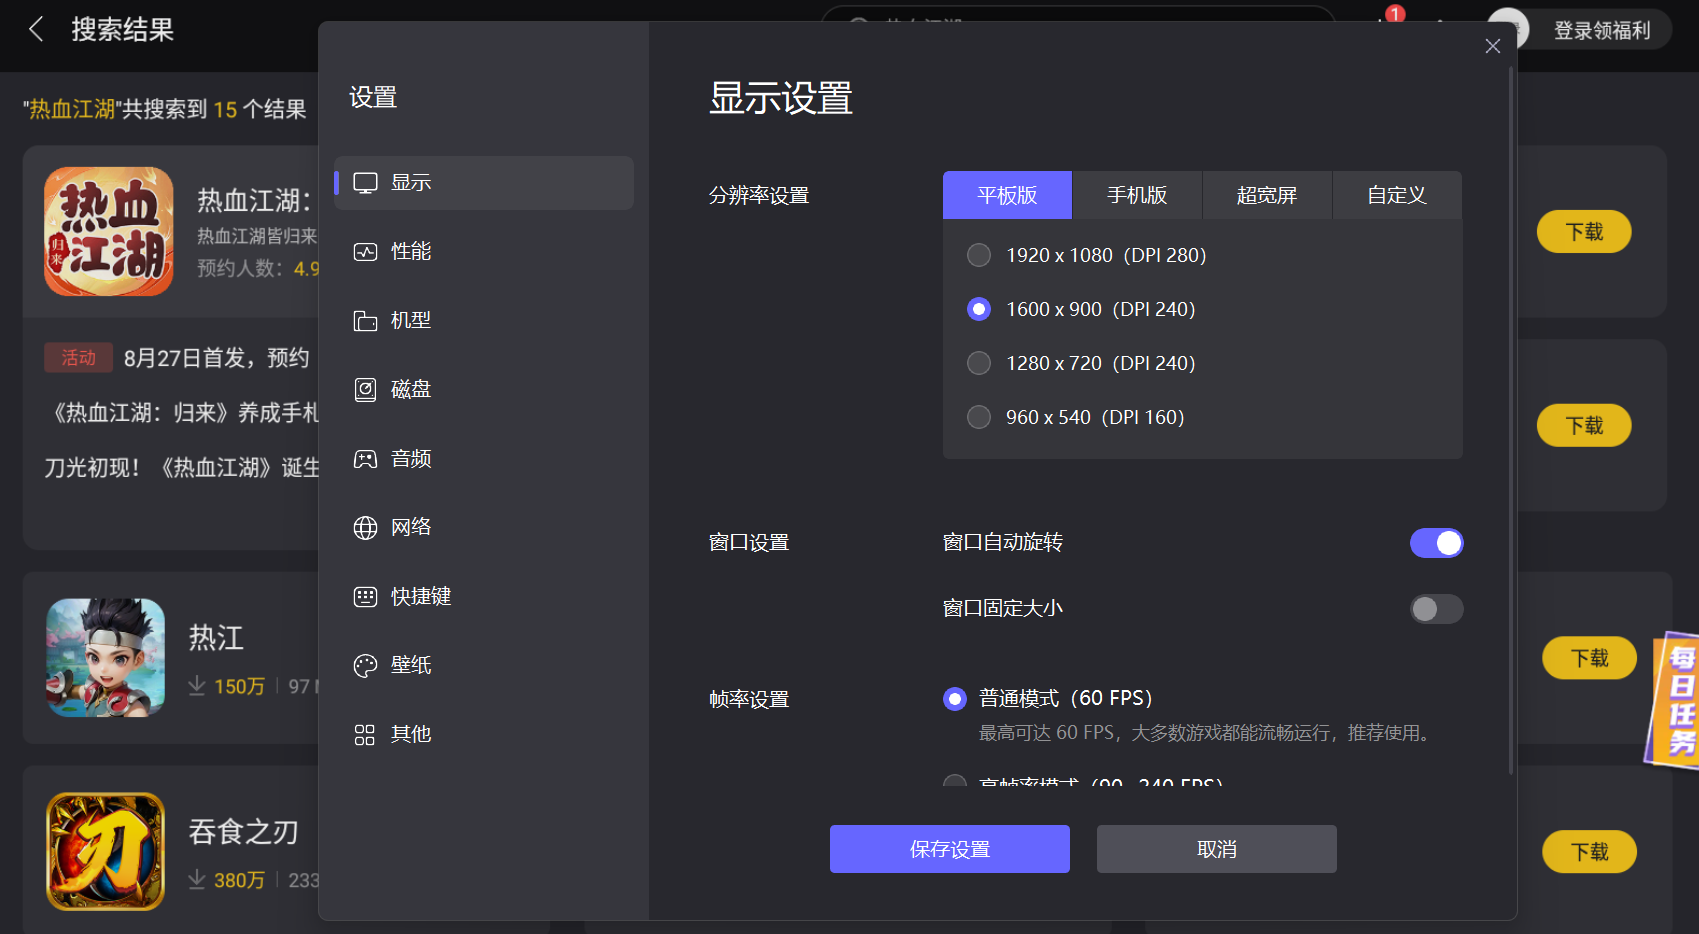
Task: Toggle 窗口自动旋转 switch off
Action: tap(1436, 543)
